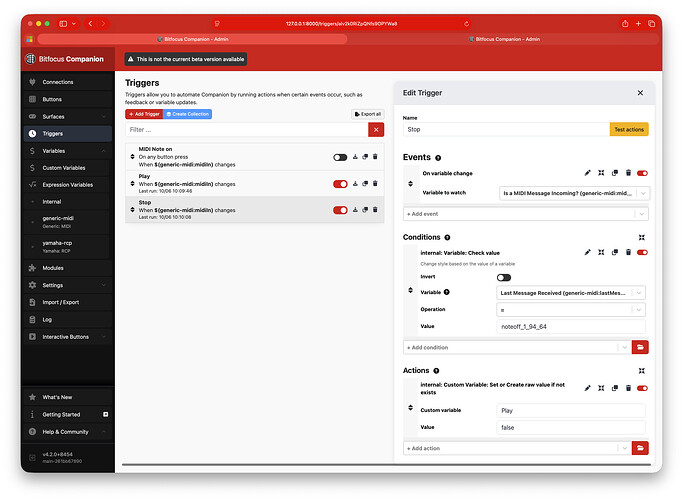Duplicate the Custom Variable action

615,388
